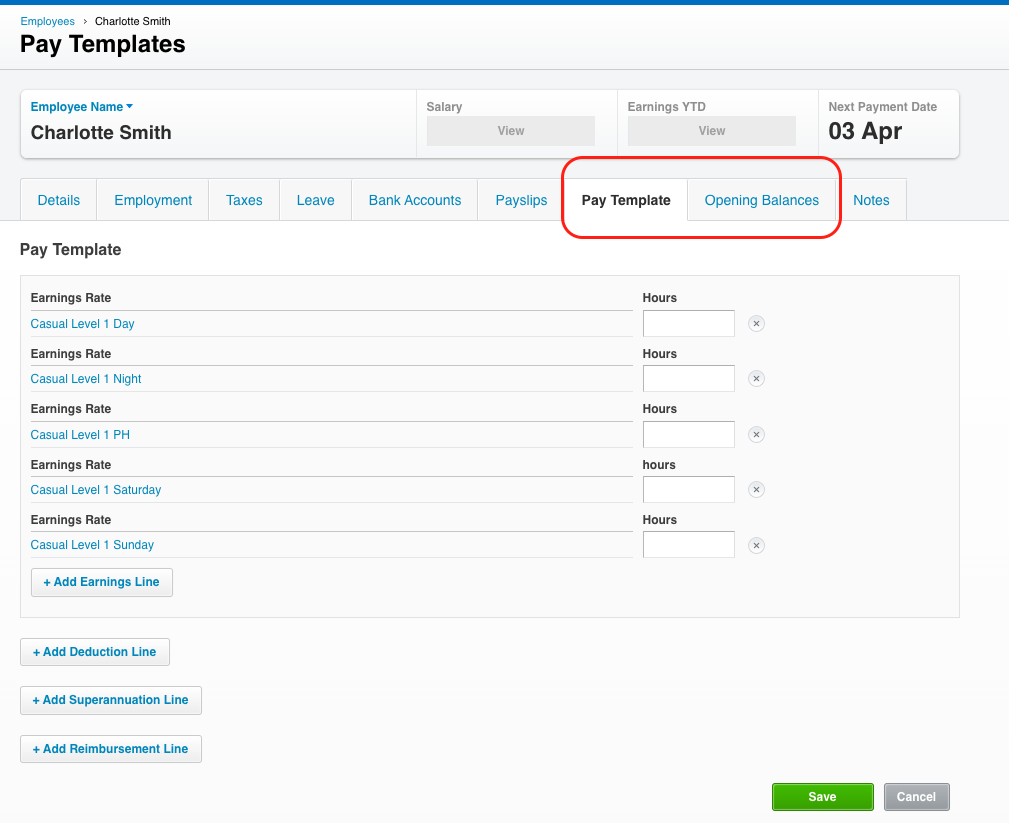Click the Add Reimbursement Line button
1009x823 pixels.
(x=111, y=749)
